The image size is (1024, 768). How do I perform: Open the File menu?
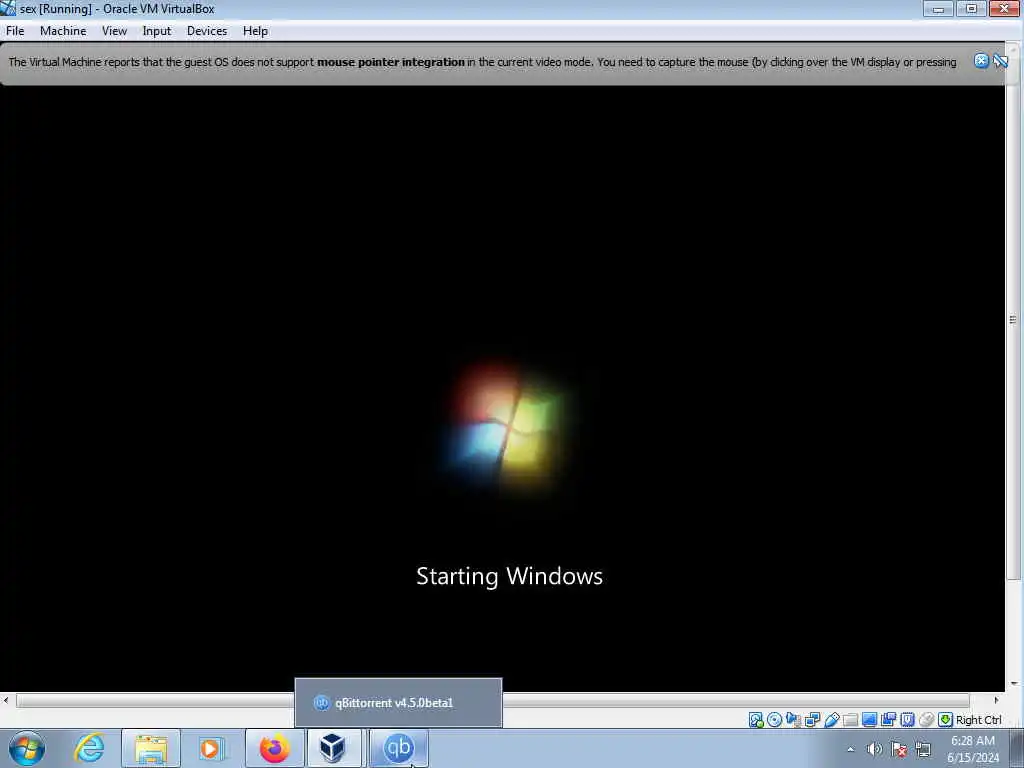(x=15, y=31)
